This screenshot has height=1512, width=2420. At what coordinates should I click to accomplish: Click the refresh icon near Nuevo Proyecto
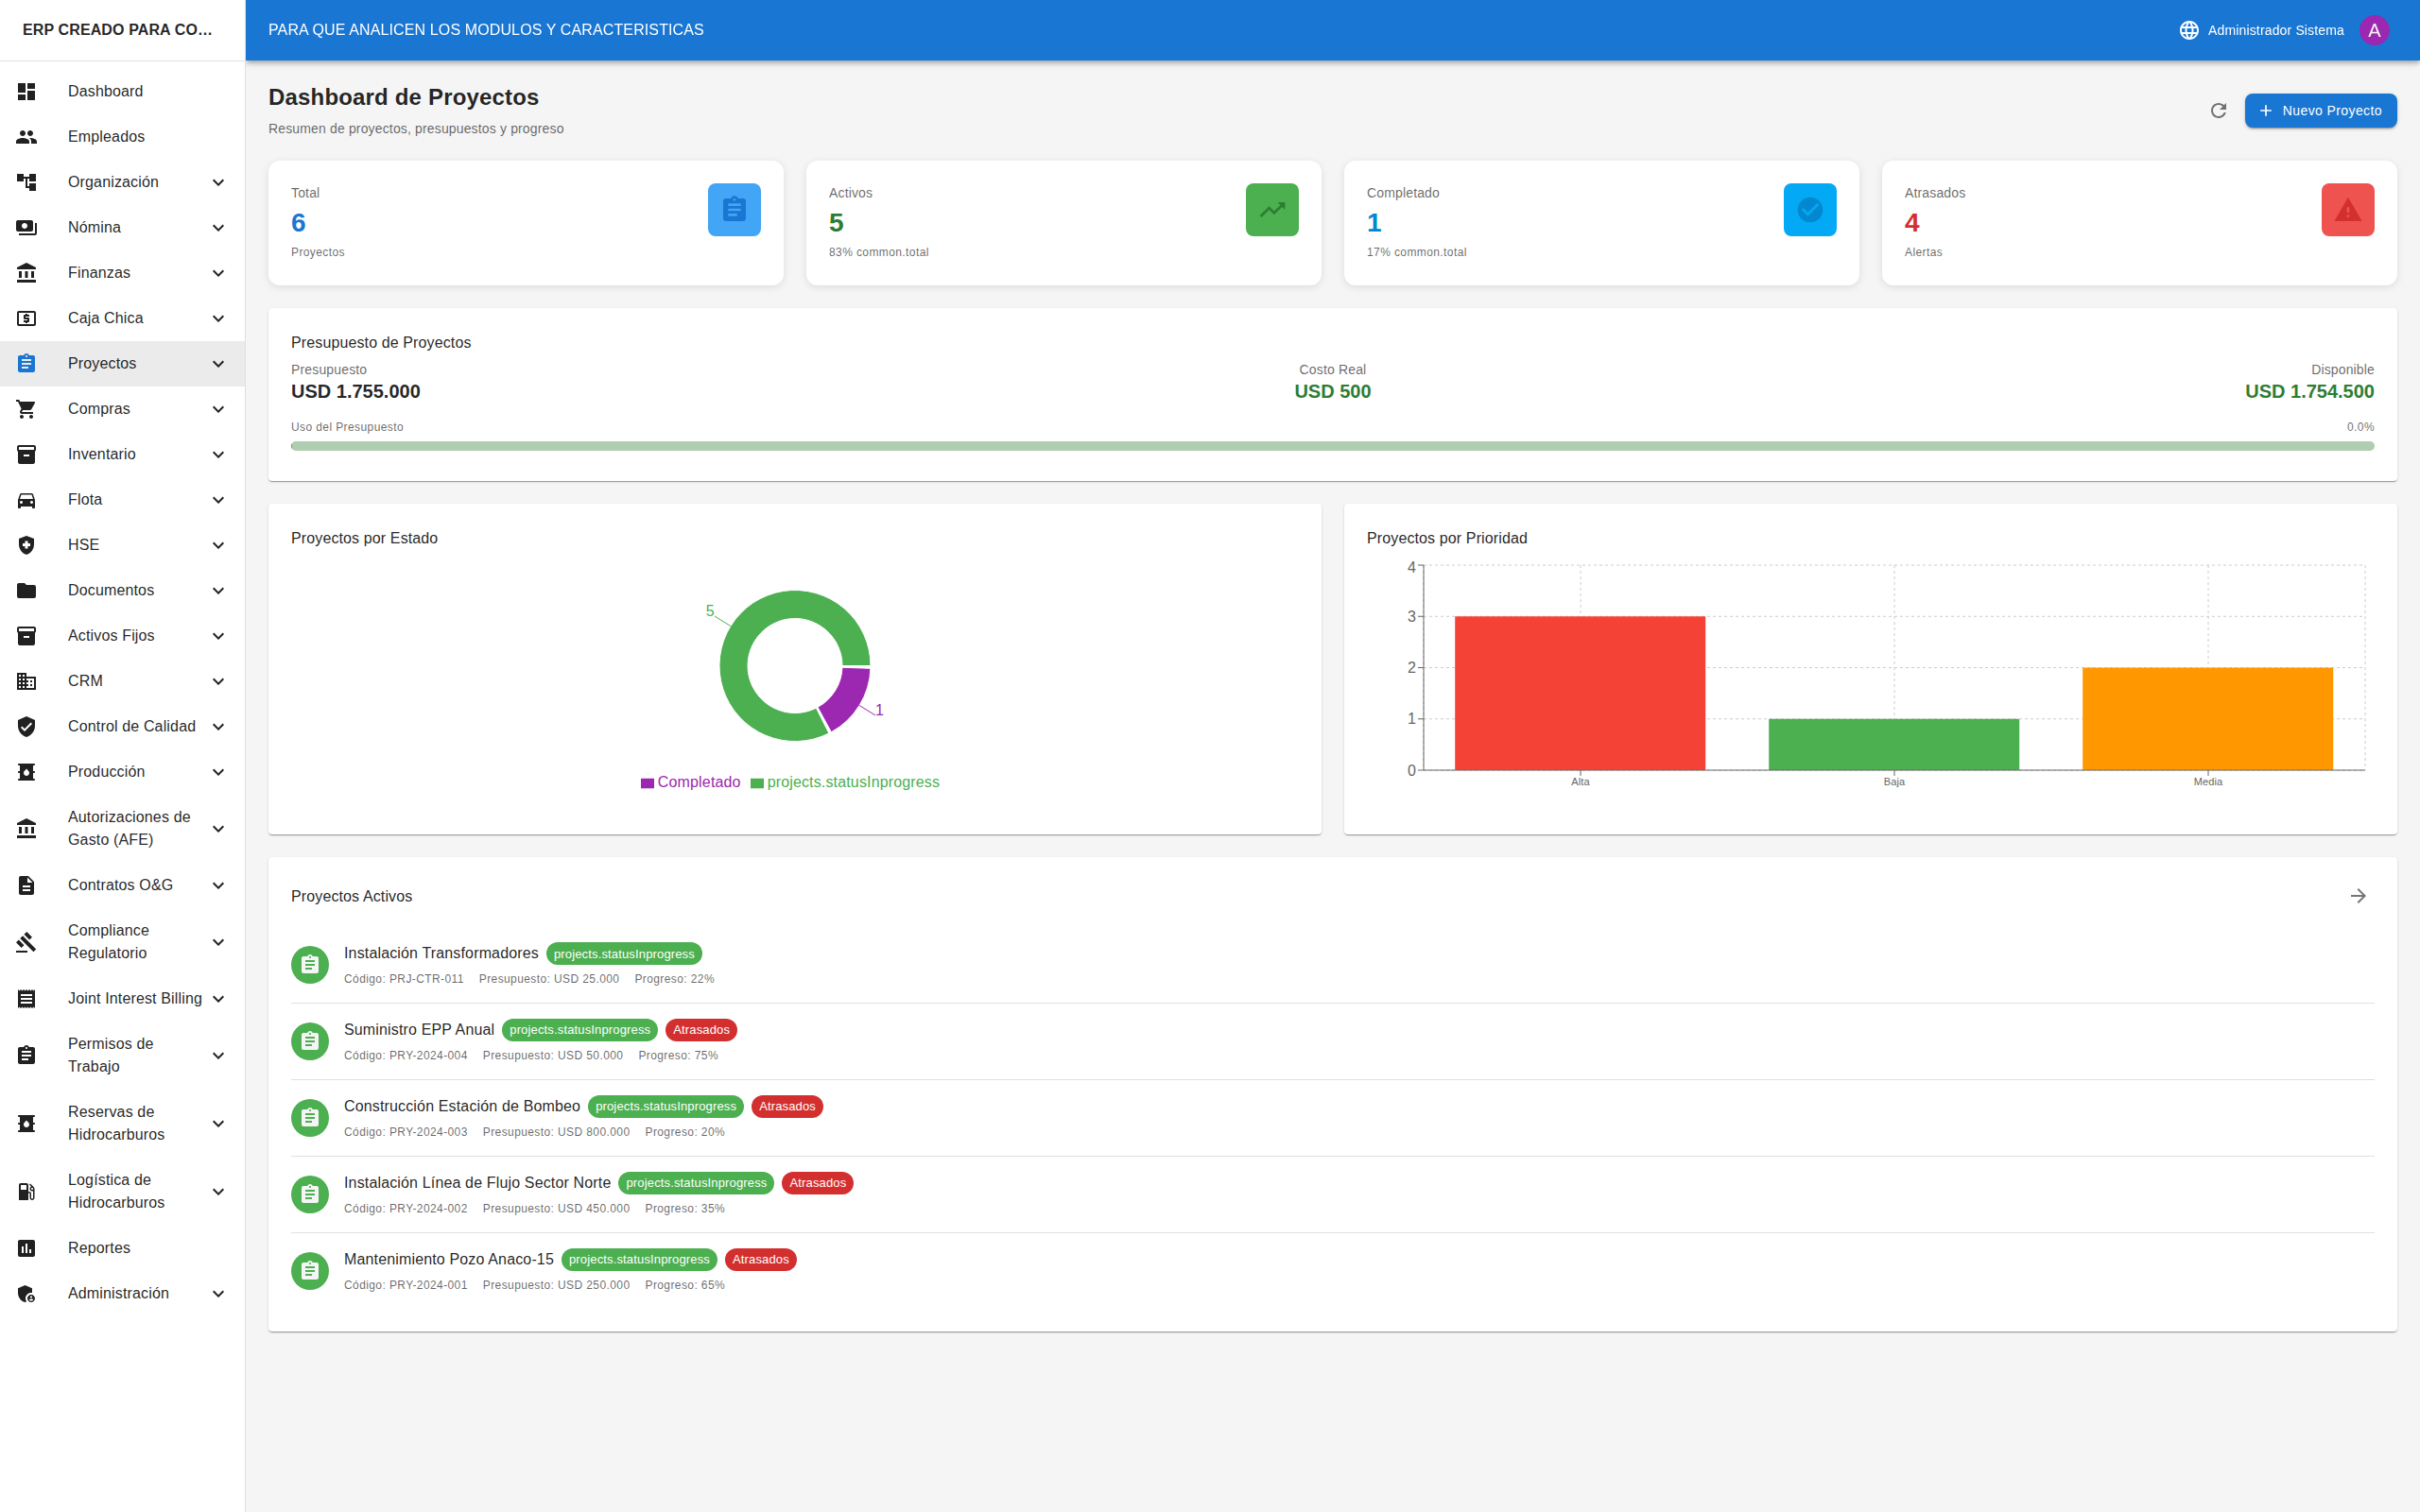(2218, 110)
